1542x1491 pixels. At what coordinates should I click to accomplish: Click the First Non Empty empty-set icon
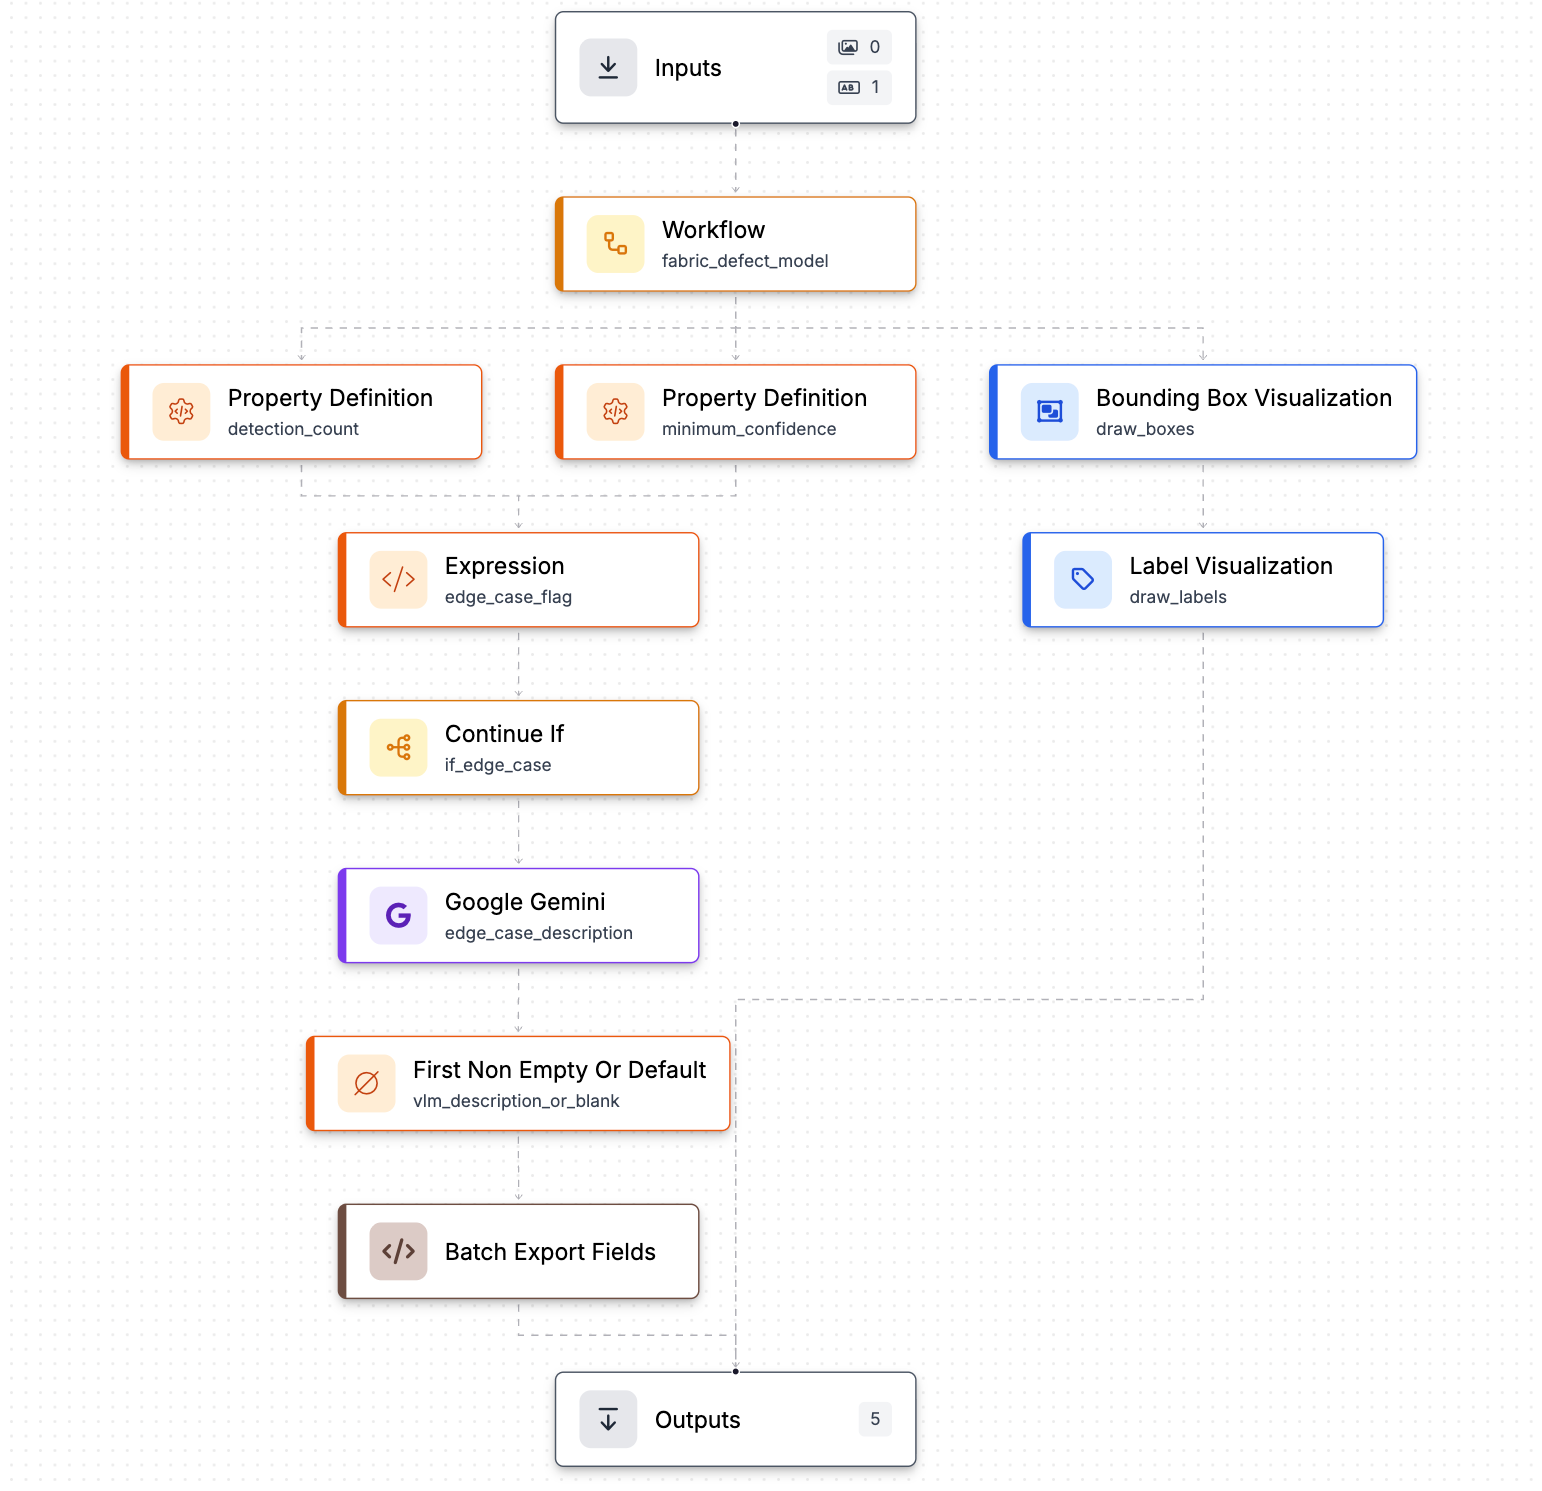pos(367,1084)
